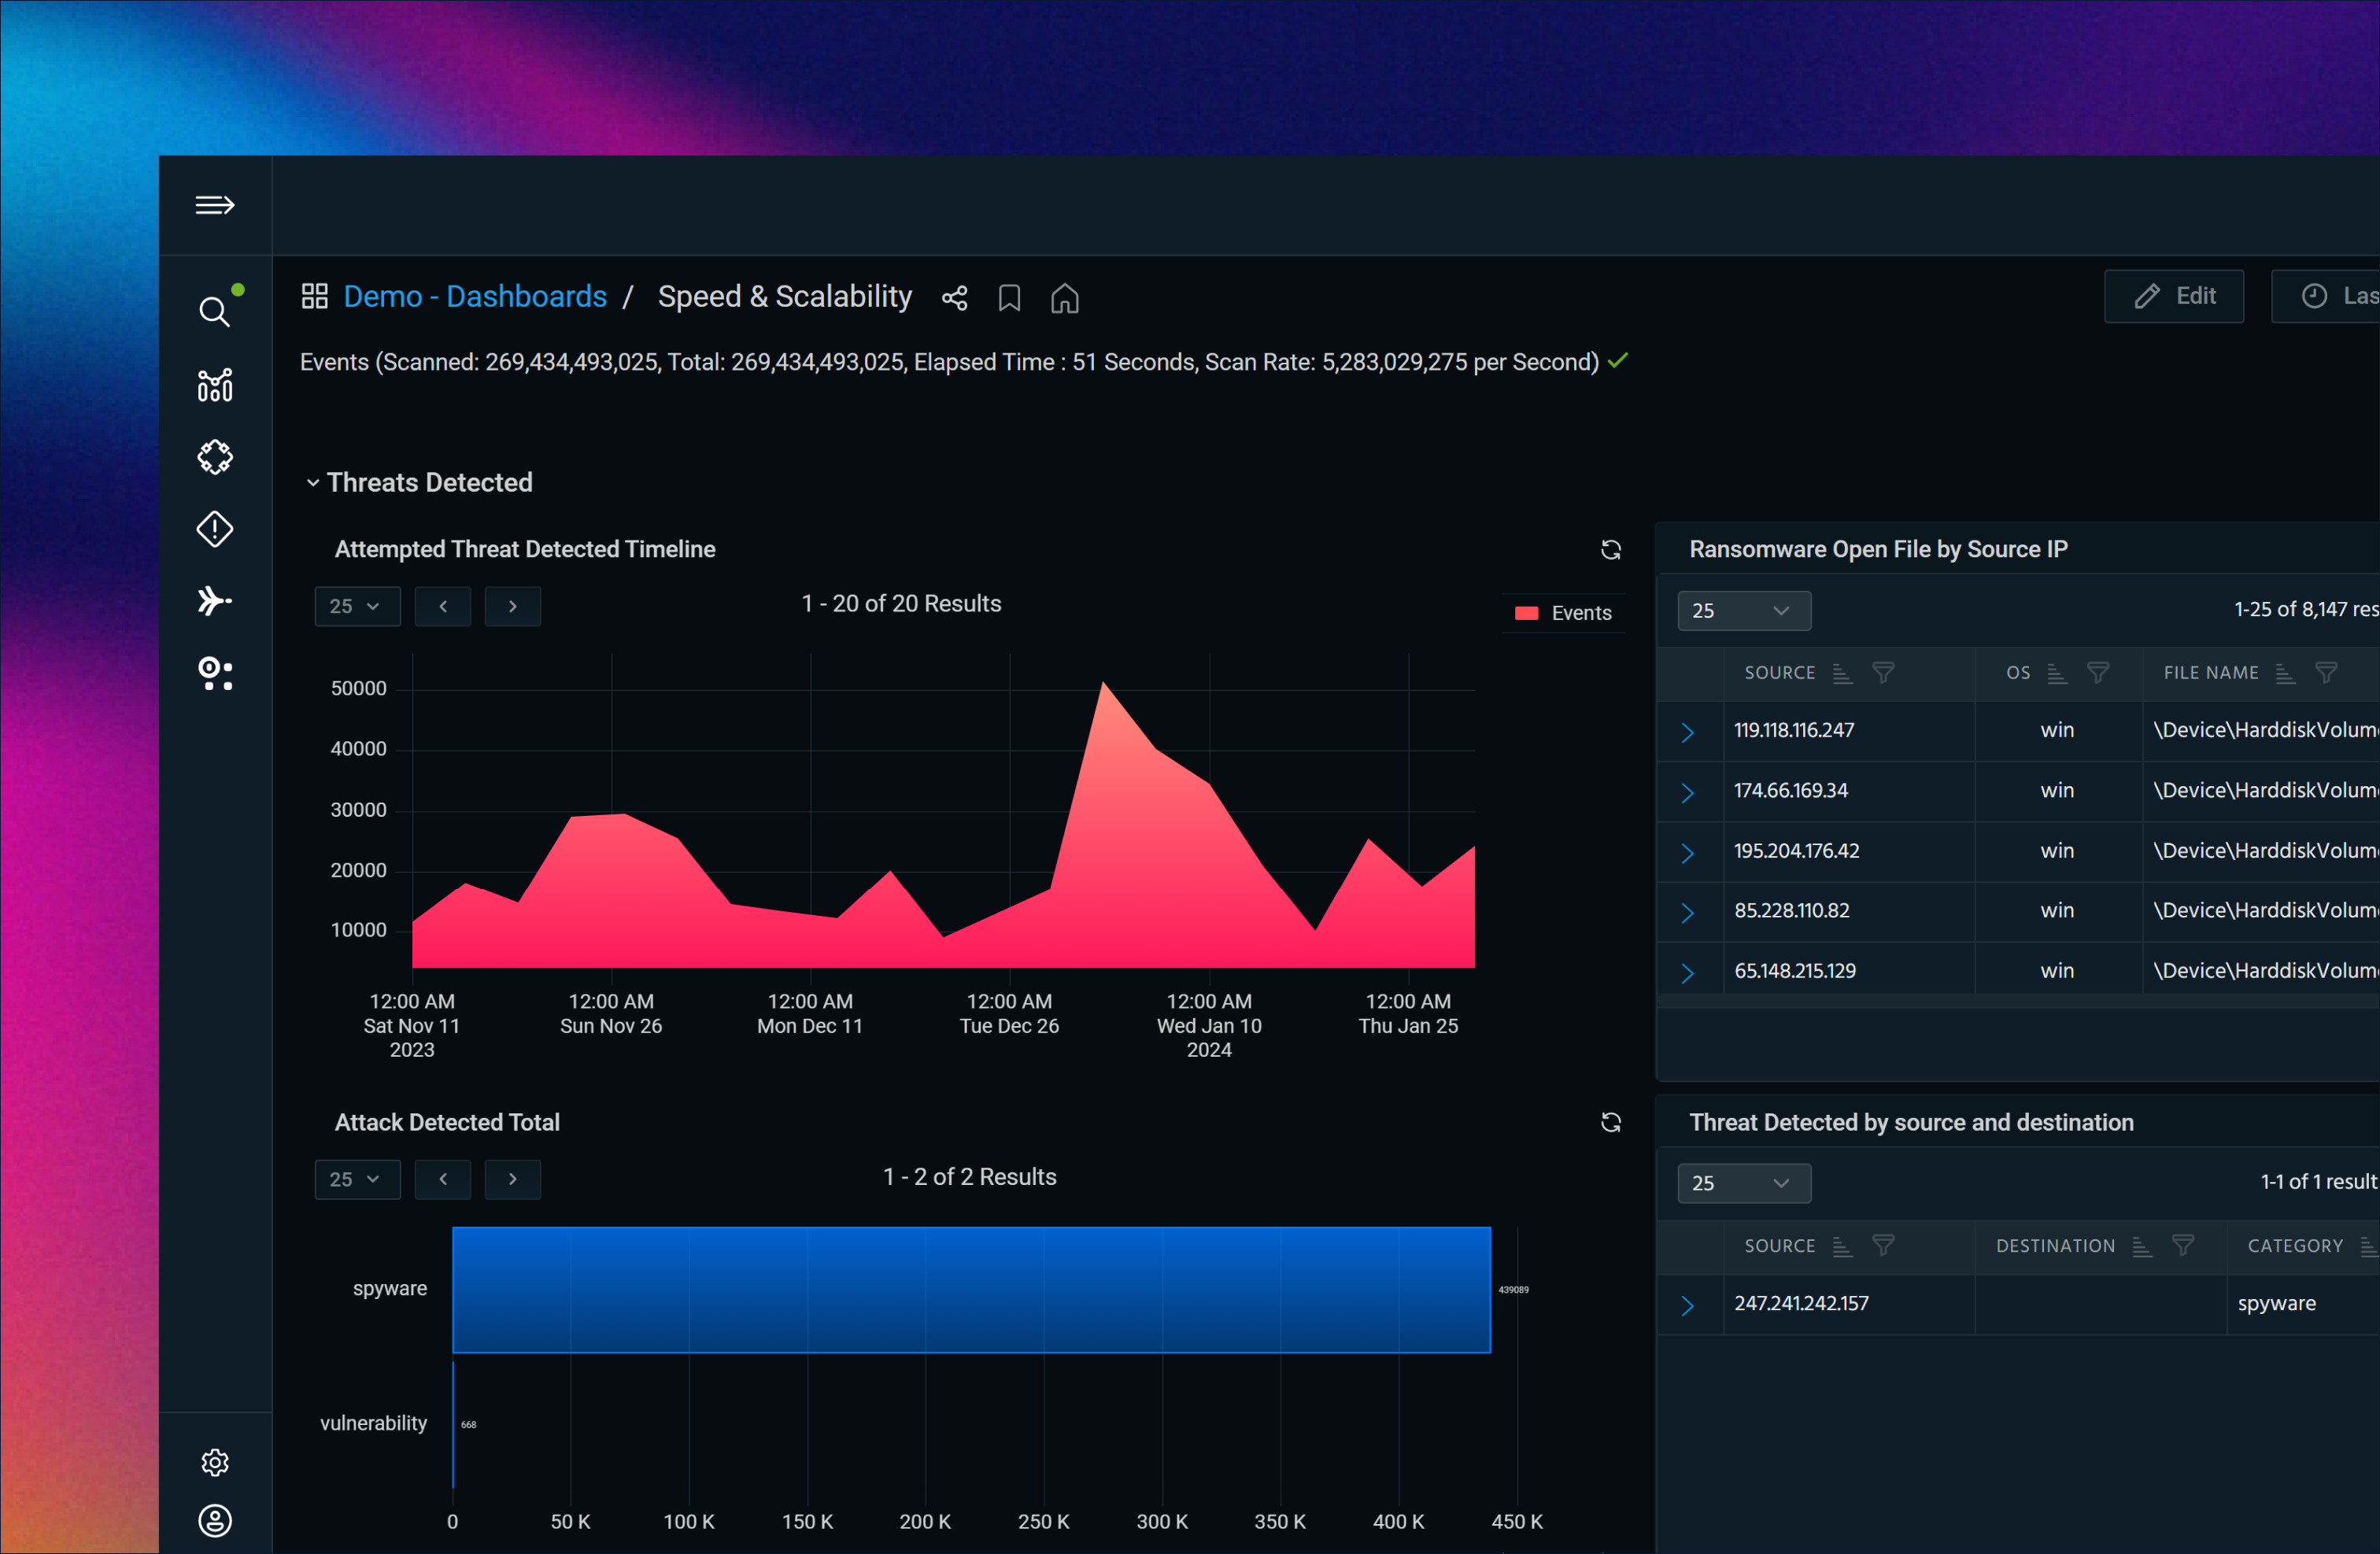This screenshot has height=1554, width=2380.
Task: Go to next page in Attack Detected Total
Action: (x=512, y=1179)
